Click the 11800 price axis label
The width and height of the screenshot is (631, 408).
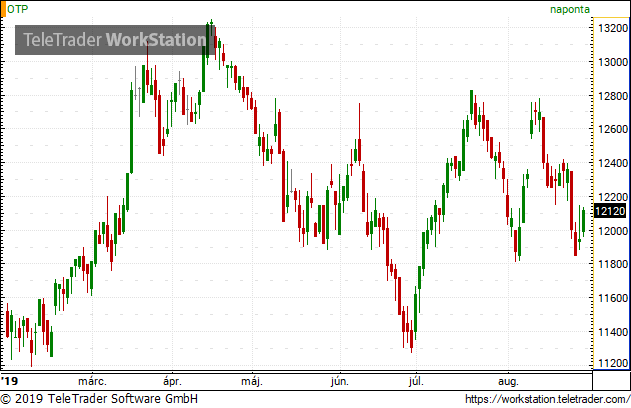point(613,264)
